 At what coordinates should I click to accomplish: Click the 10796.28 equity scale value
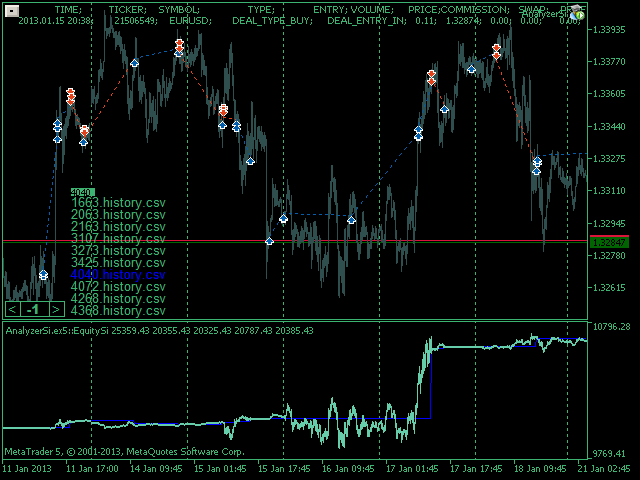coord(611,327)
